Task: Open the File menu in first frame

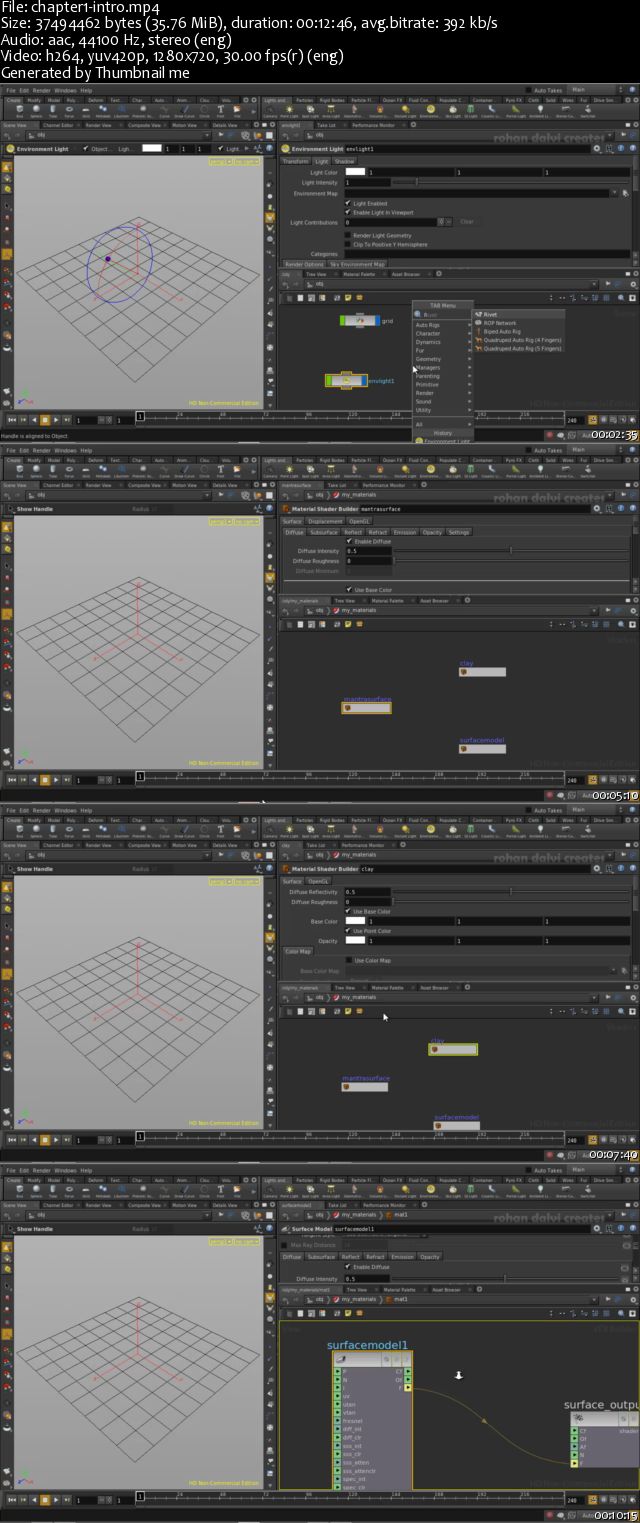Action: tap(11, 90)
